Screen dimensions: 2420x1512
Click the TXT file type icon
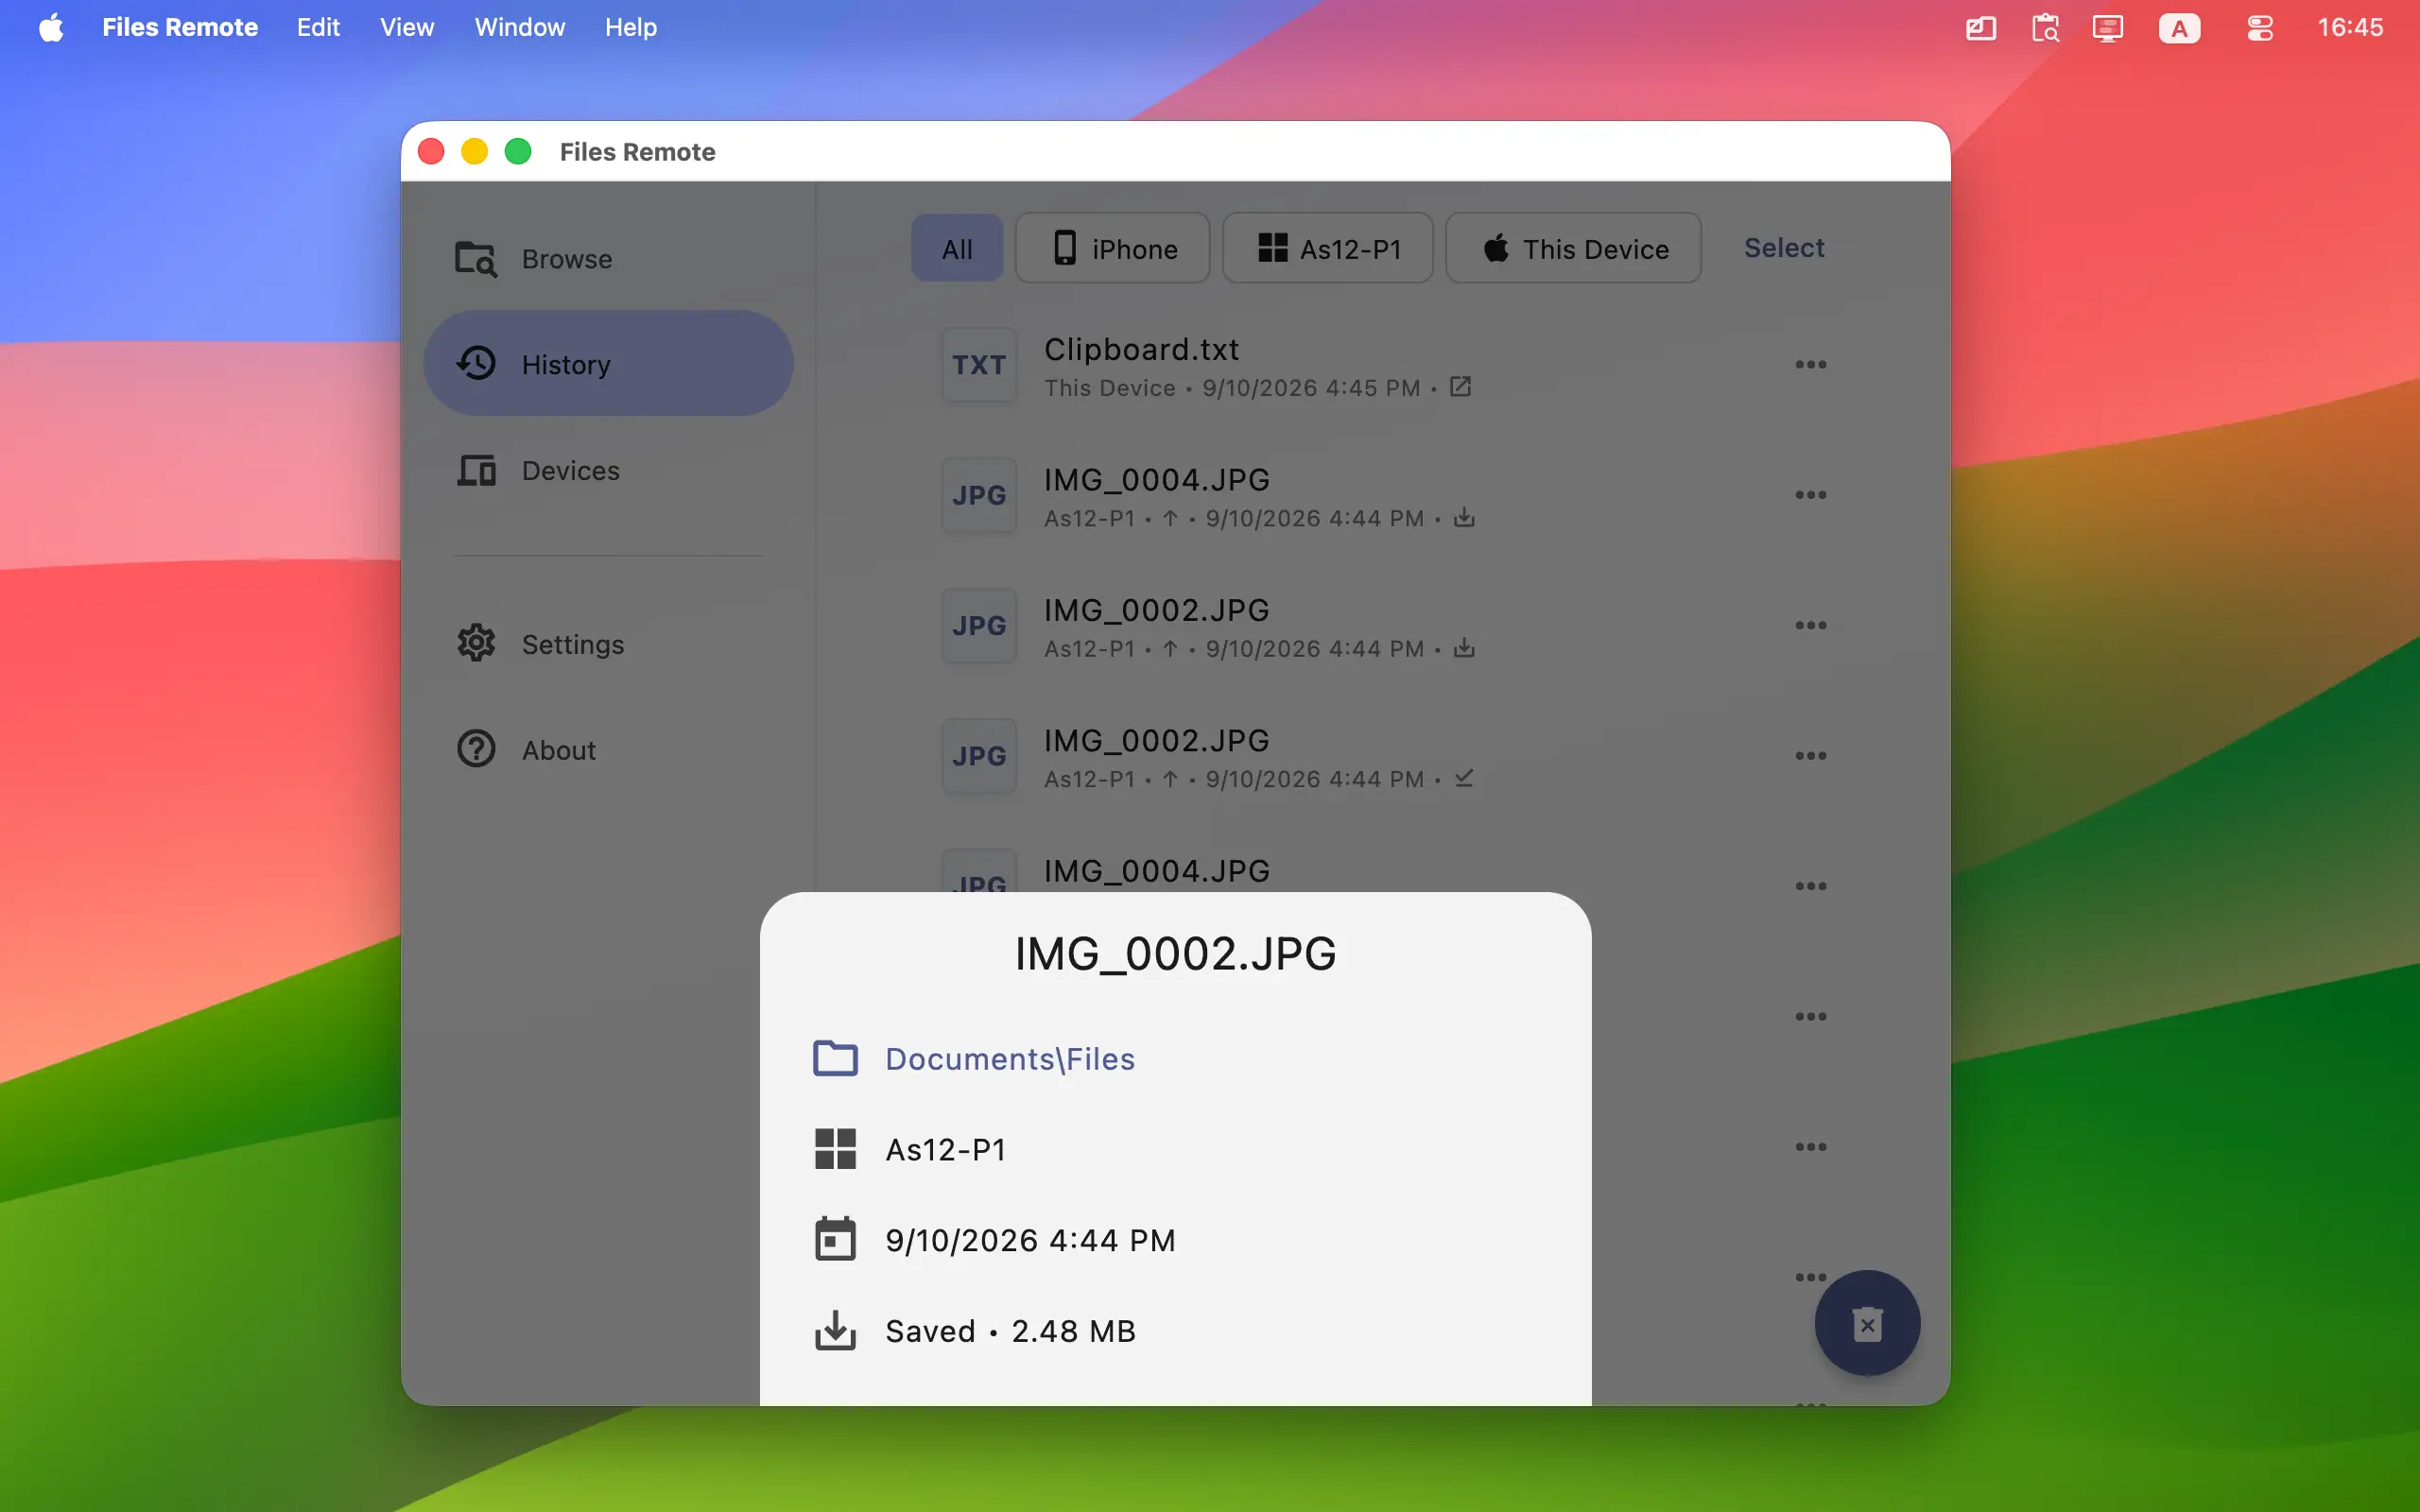point(979,365)
